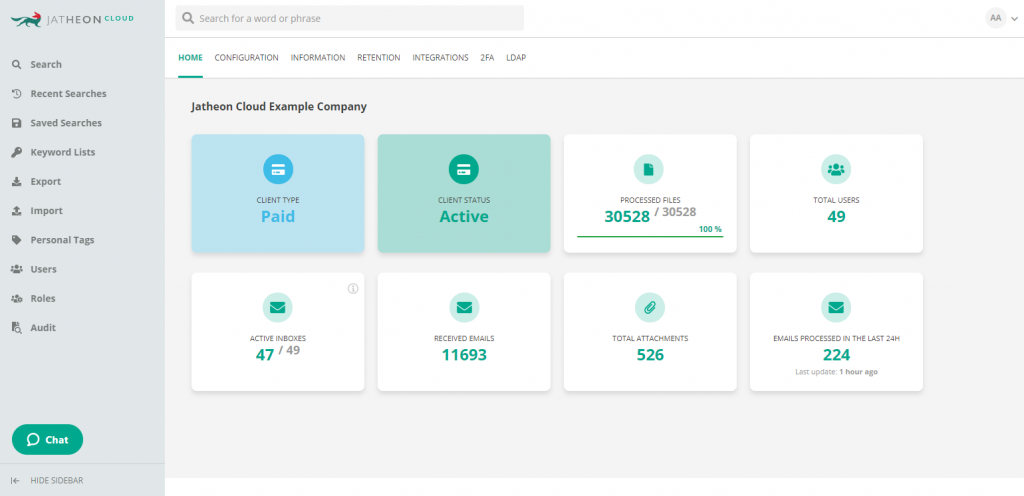Click the Paid client type value
The width and height of the screenshot is (1024, 496).
point(278,217)
